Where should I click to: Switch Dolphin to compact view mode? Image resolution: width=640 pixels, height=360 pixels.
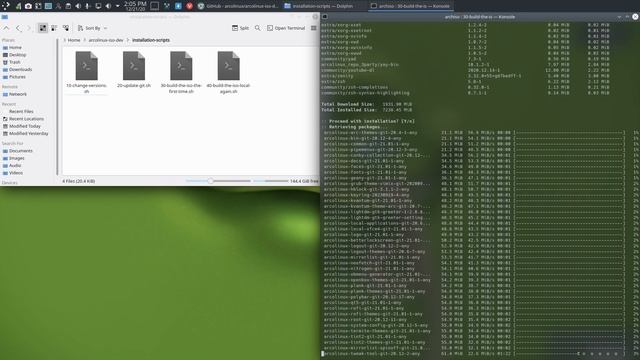point(54,28)
